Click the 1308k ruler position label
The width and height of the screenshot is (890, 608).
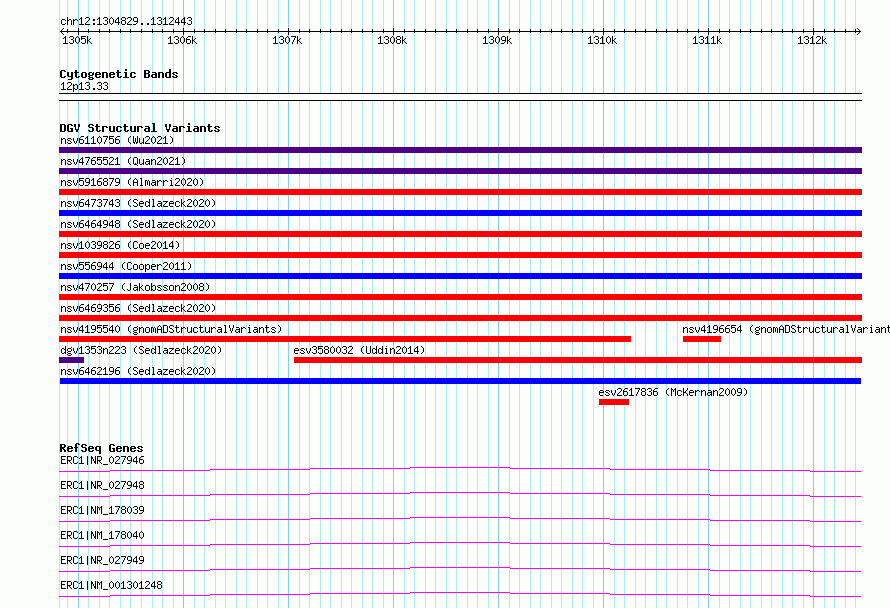pyautogui.click(x=392, y=41)
